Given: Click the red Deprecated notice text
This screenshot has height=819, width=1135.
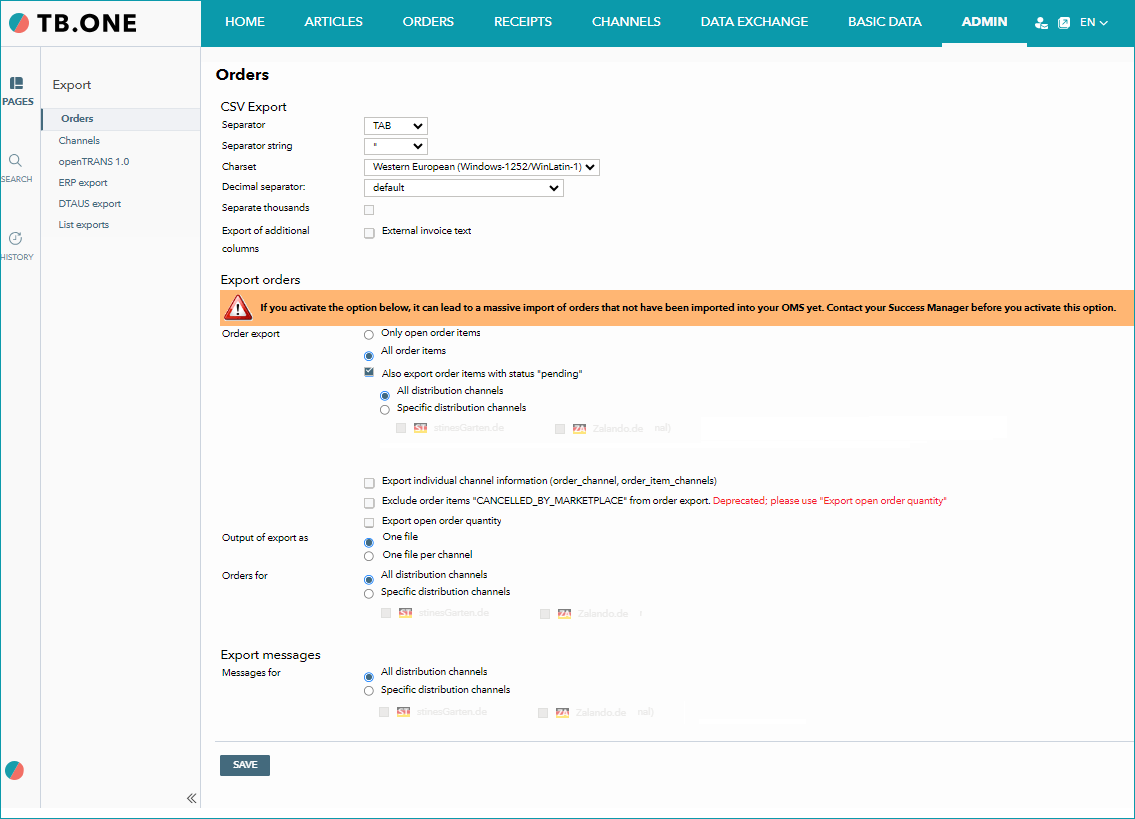Looking at the screenshot, I should point(830,501).
